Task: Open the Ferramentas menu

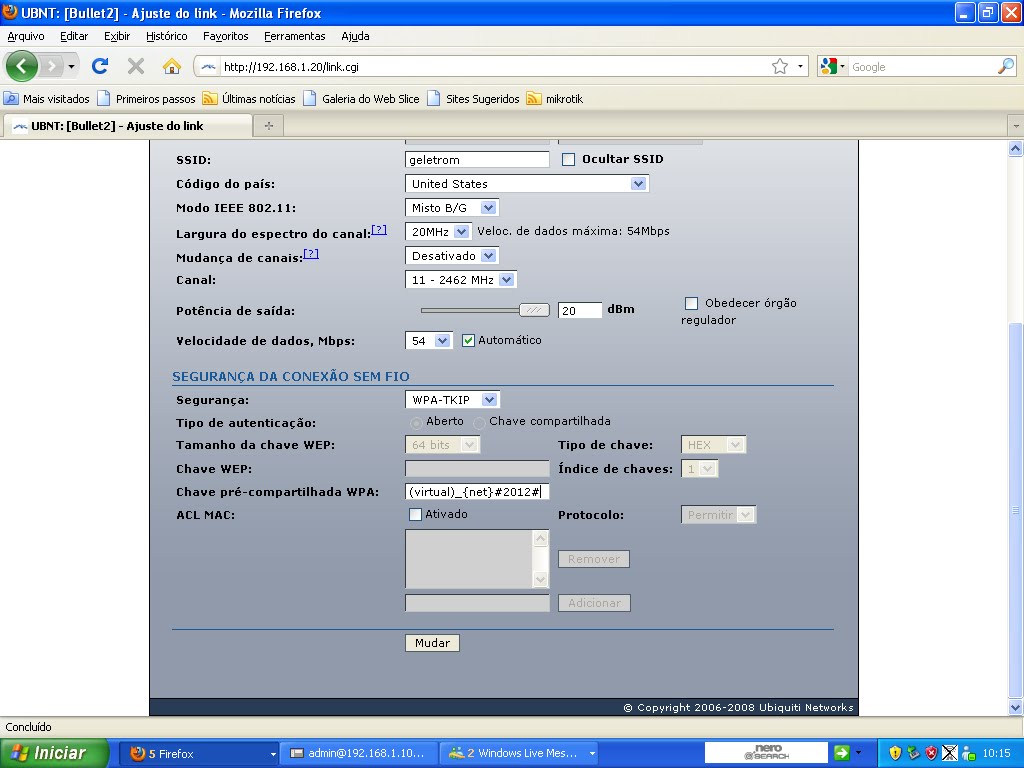Action: tap(295, 36)
